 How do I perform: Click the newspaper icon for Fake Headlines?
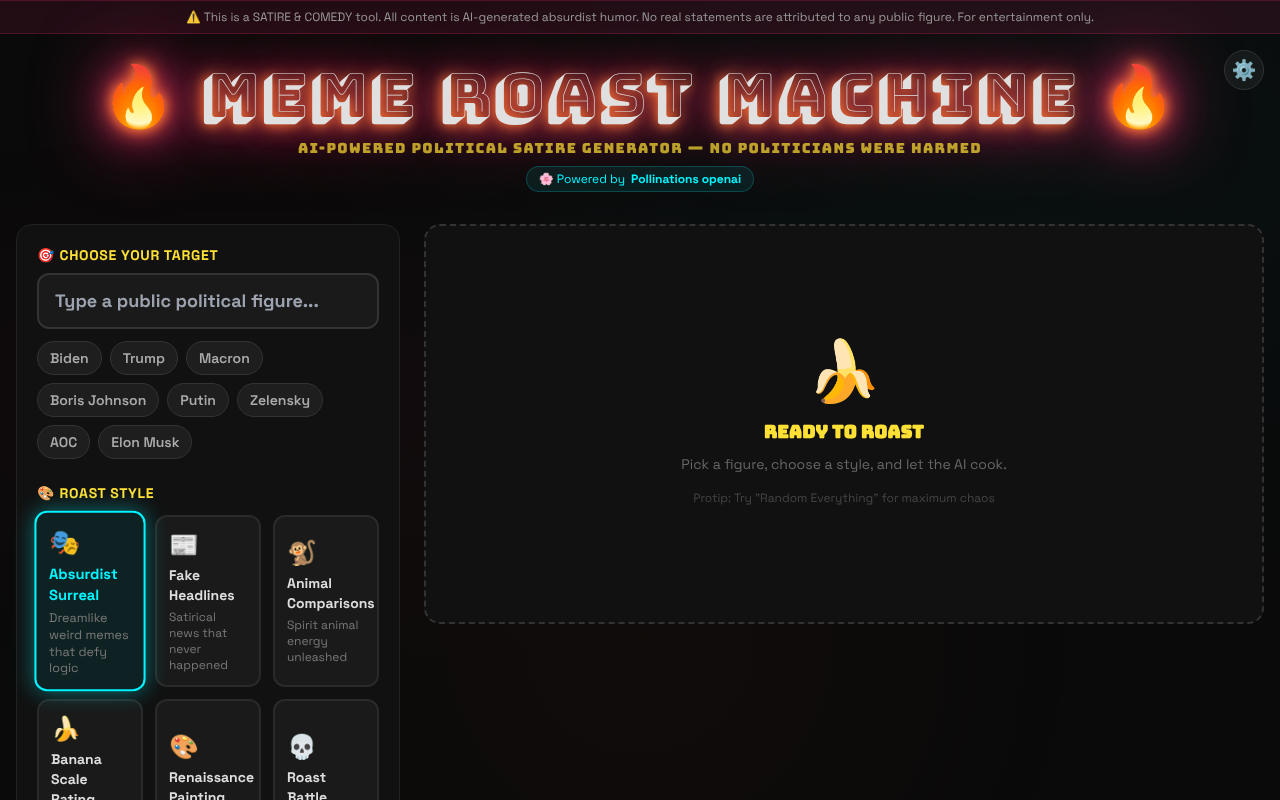183,545
